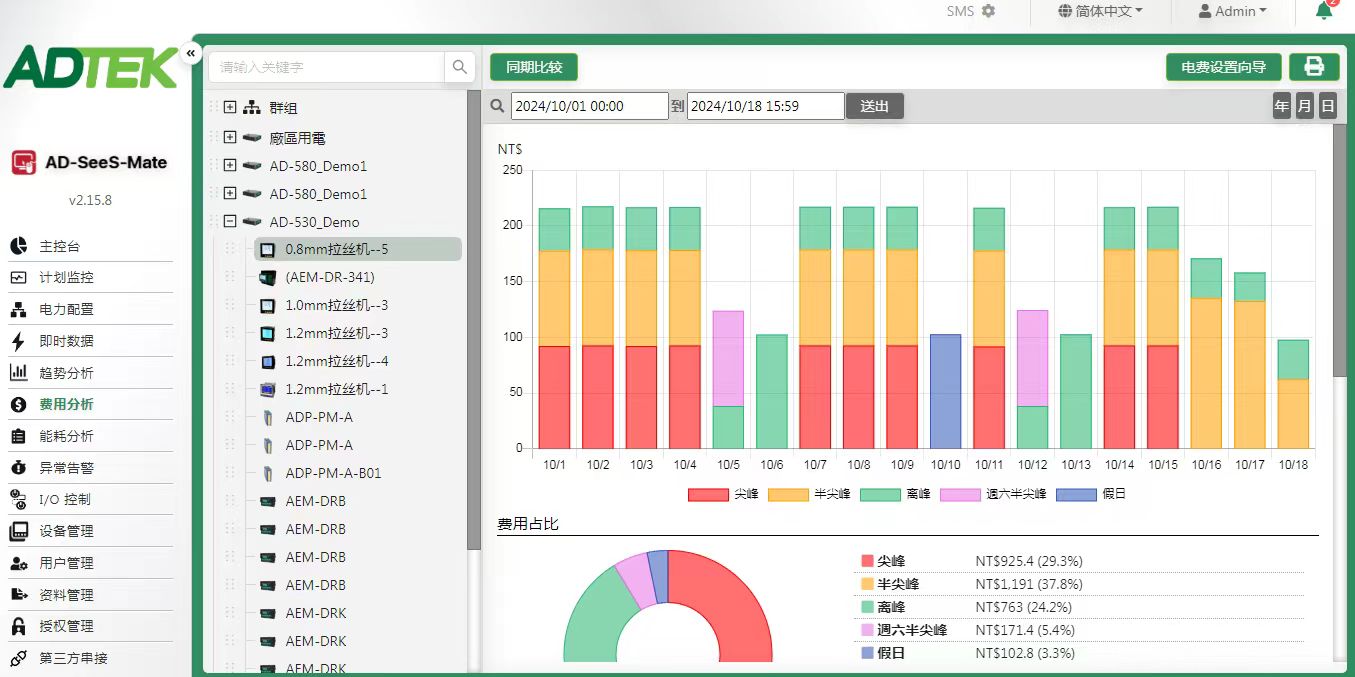Click the 主控台 dashboard icon
Image resolution: width=1355 pixels, height=677 pixels.
click(x=18, y=246)
